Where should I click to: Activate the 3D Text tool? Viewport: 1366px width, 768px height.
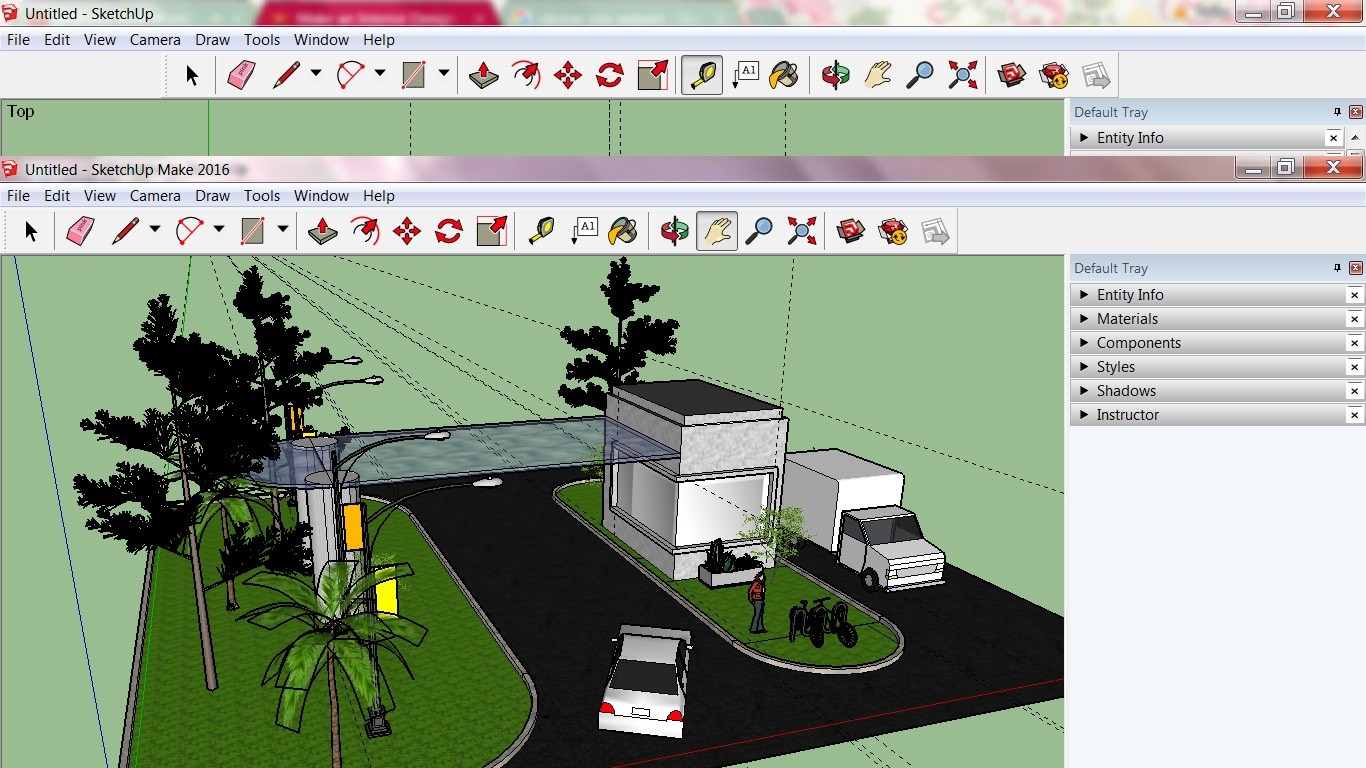583,230
